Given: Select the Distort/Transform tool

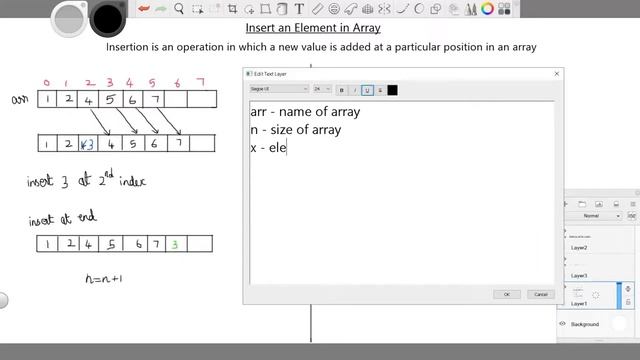Looking at the screenshot, I should pyautogui.click(x=265, y=9).
